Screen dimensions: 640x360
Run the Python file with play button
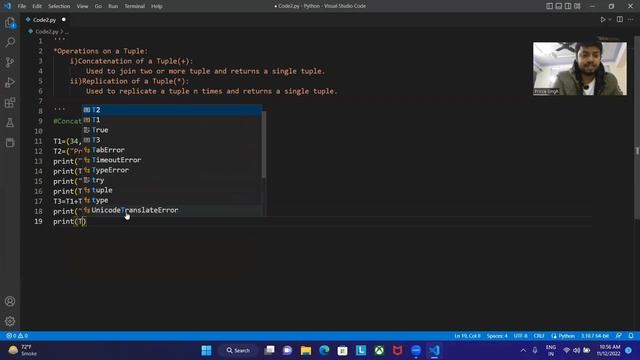tap(602, 20)
